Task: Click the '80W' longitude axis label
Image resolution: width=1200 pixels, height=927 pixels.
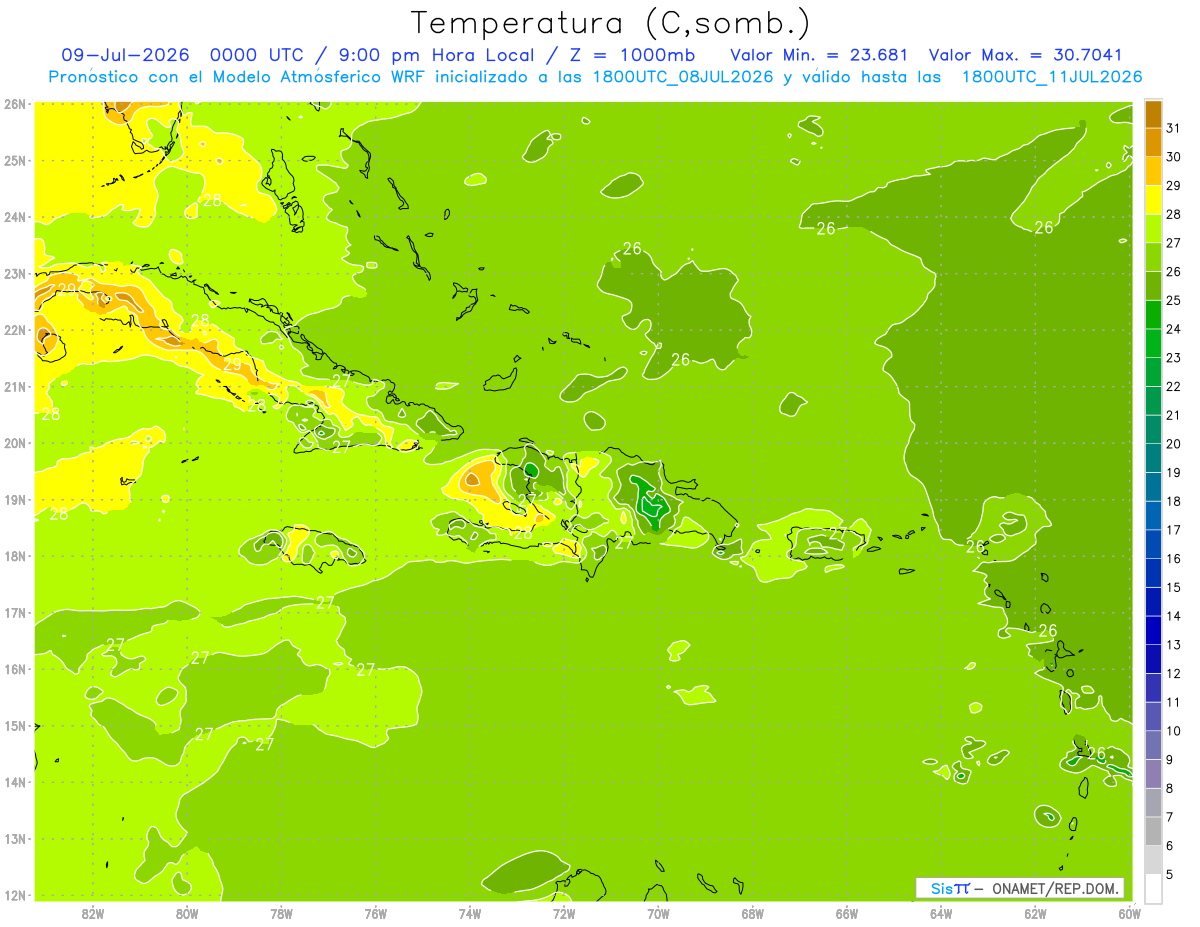Action: [187, 913]
